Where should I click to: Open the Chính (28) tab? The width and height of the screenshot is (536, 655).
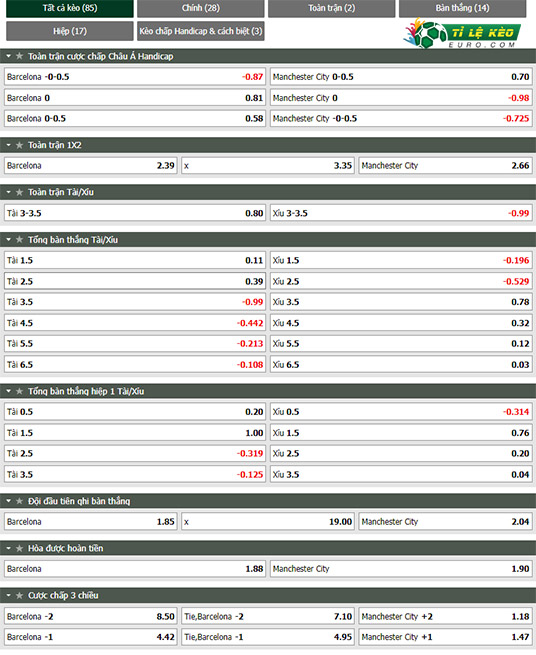tap(201, 8)
